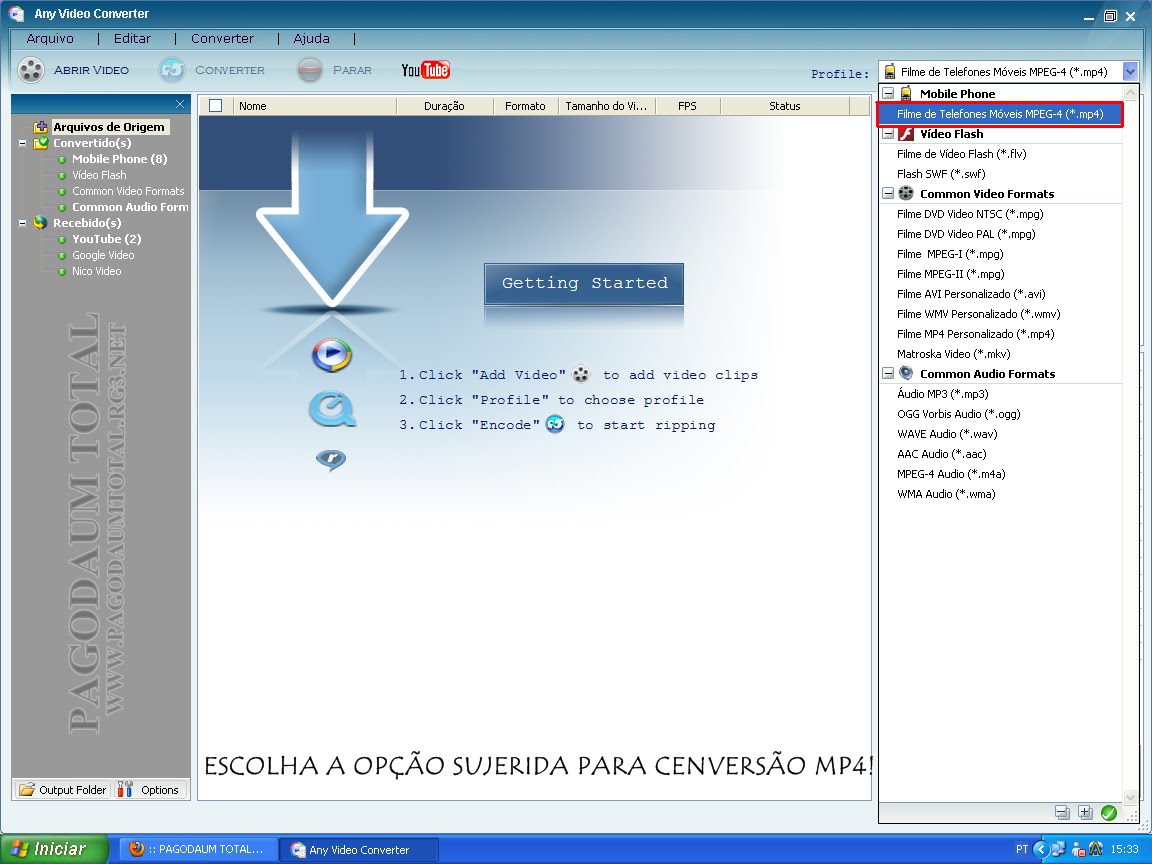Collapse the Mobile Phone profile group
Viewport: 1152px width, 864px height.
(x=888, y=93)
